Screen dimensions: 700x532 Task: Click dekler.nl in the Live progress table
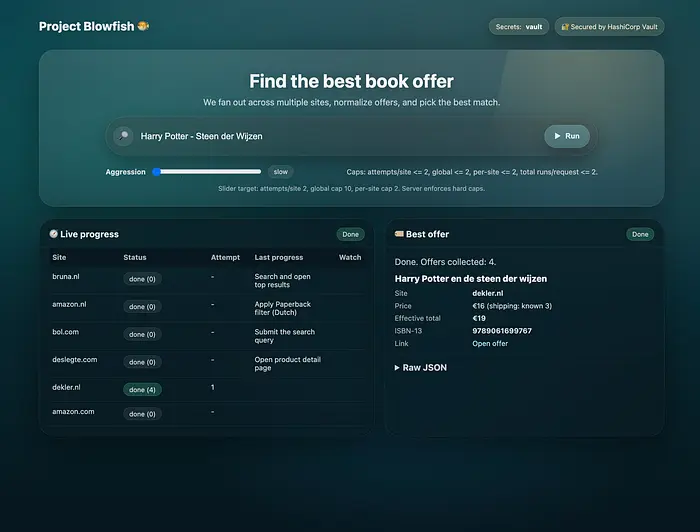tap(66, 387)
